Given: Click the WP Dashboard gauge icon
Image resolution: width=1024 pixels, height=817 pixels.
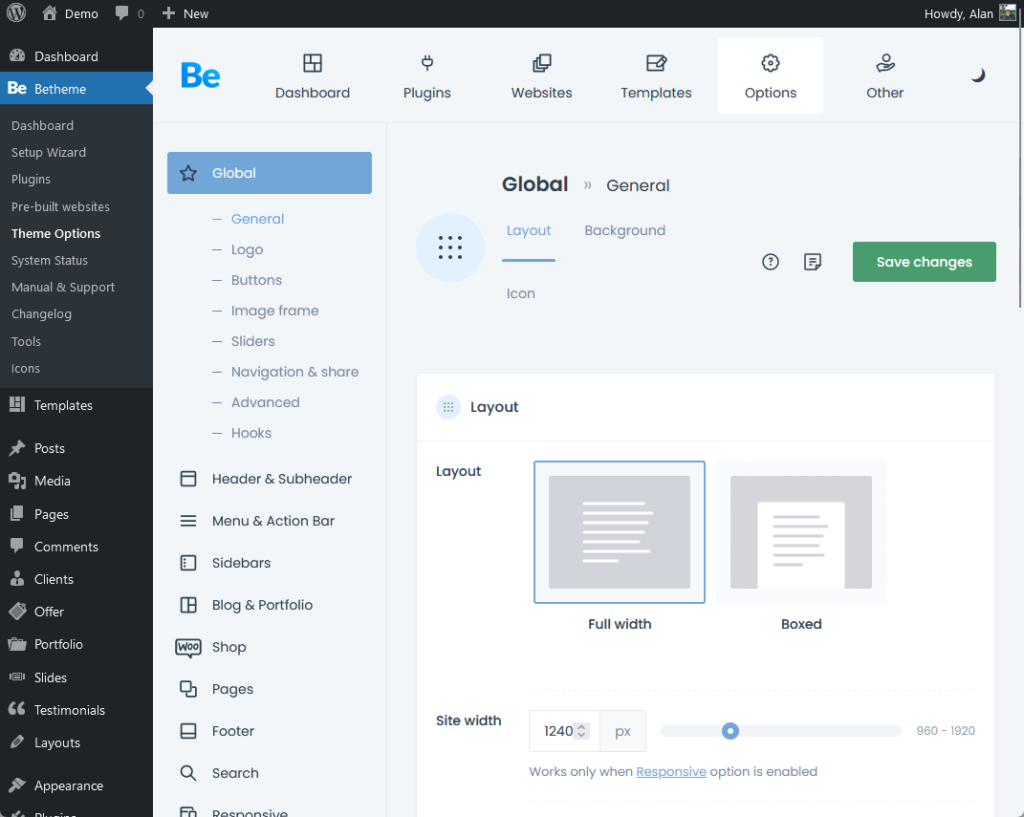Looking at the screenshot, I should pyautogui.click(x=17, y=56).
